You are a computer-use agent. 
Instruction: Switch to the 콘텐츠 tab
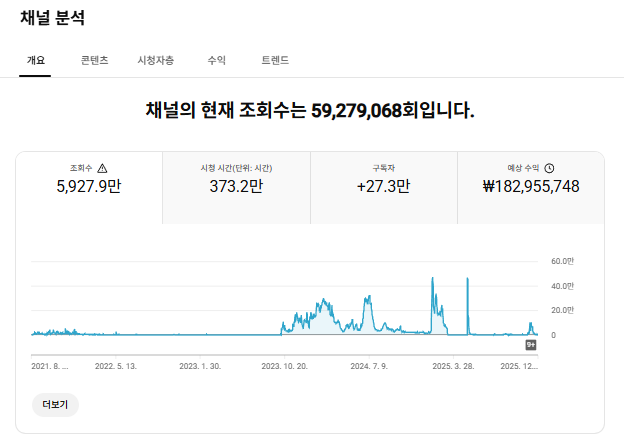point(95,60)
